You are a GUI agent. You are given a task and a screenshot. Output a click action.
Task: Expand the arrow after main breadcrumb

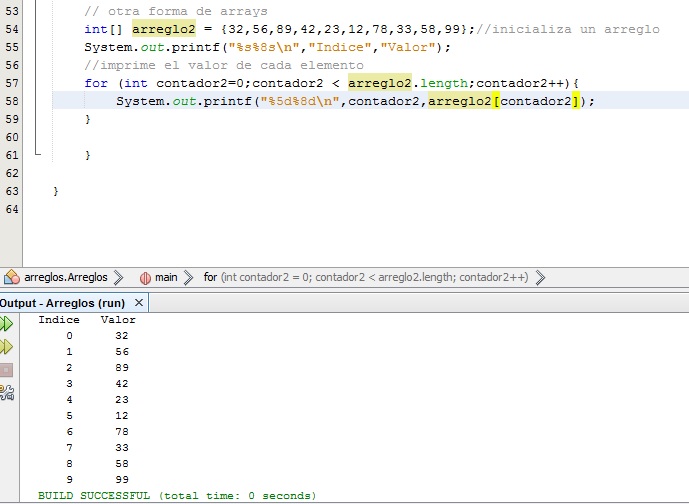(187, 277)
